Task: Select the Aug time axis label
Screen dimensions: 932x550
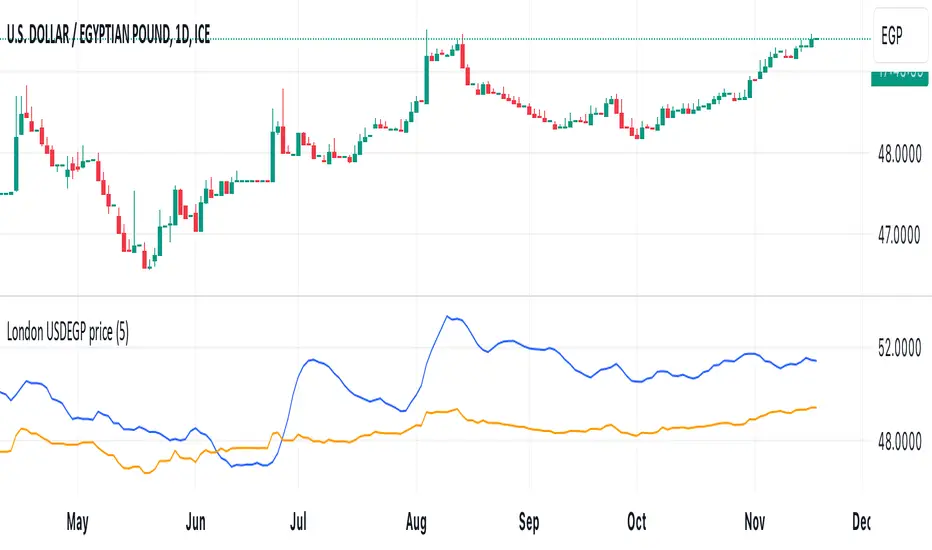Action: [418, 522]
